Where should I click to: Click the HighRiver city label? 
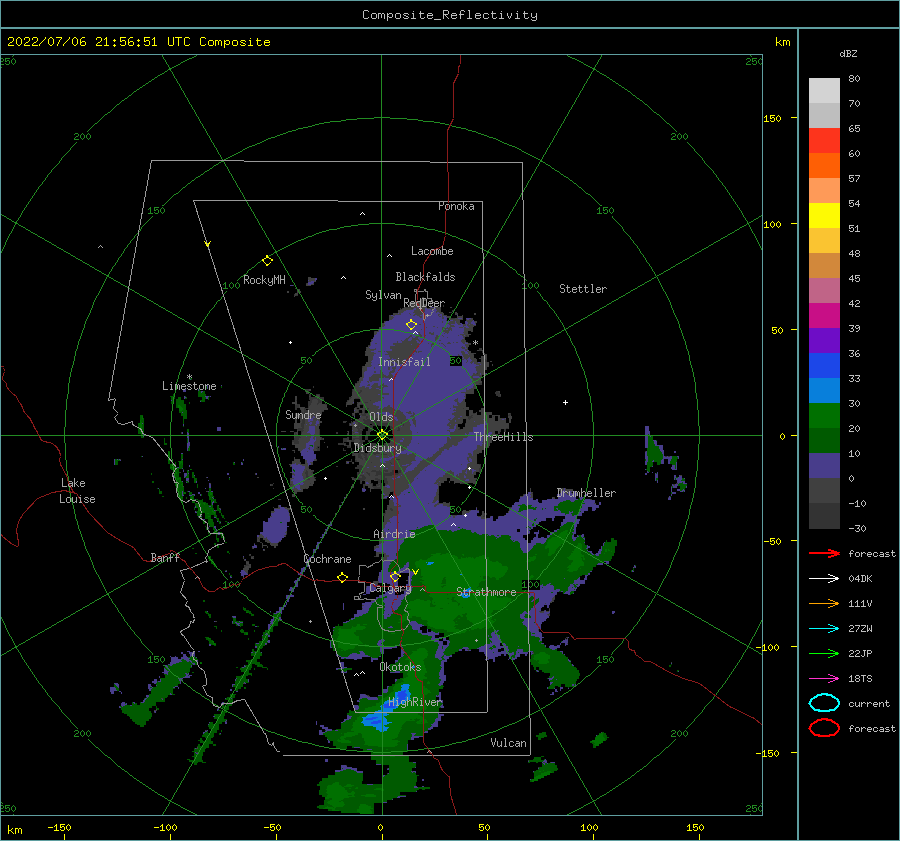pyautogui.click(x=415, y=702)
